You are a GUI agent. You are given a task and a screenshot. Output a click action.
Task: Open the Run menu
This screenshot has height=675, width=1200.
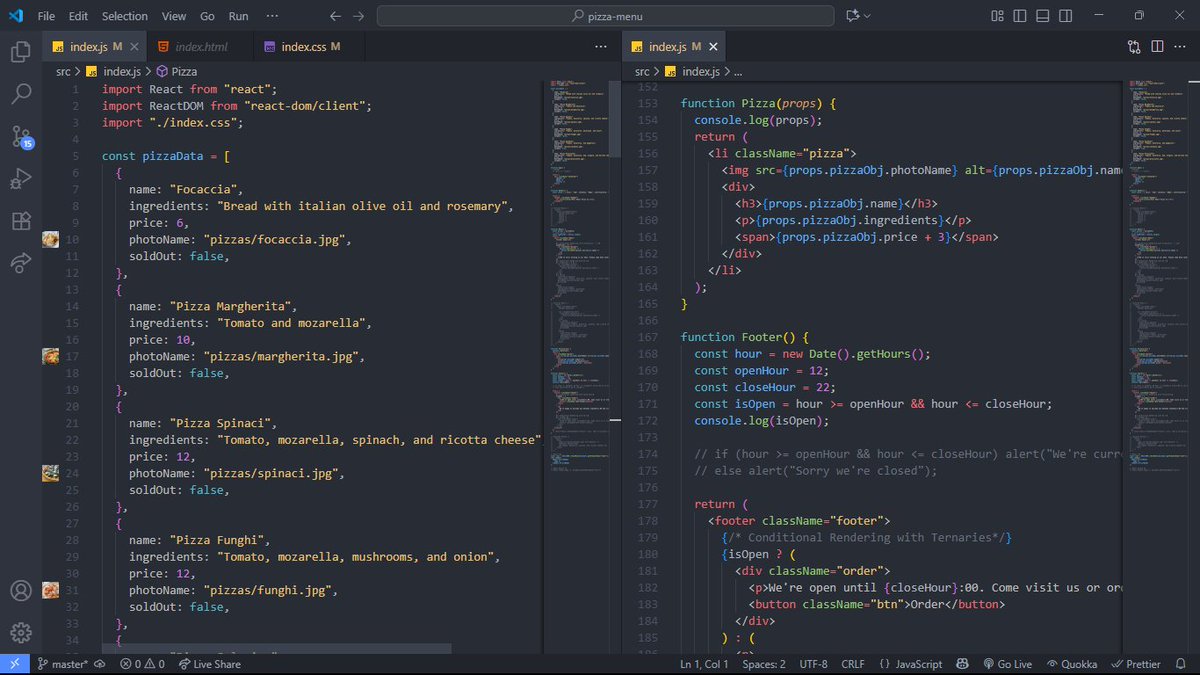point(238,16)
